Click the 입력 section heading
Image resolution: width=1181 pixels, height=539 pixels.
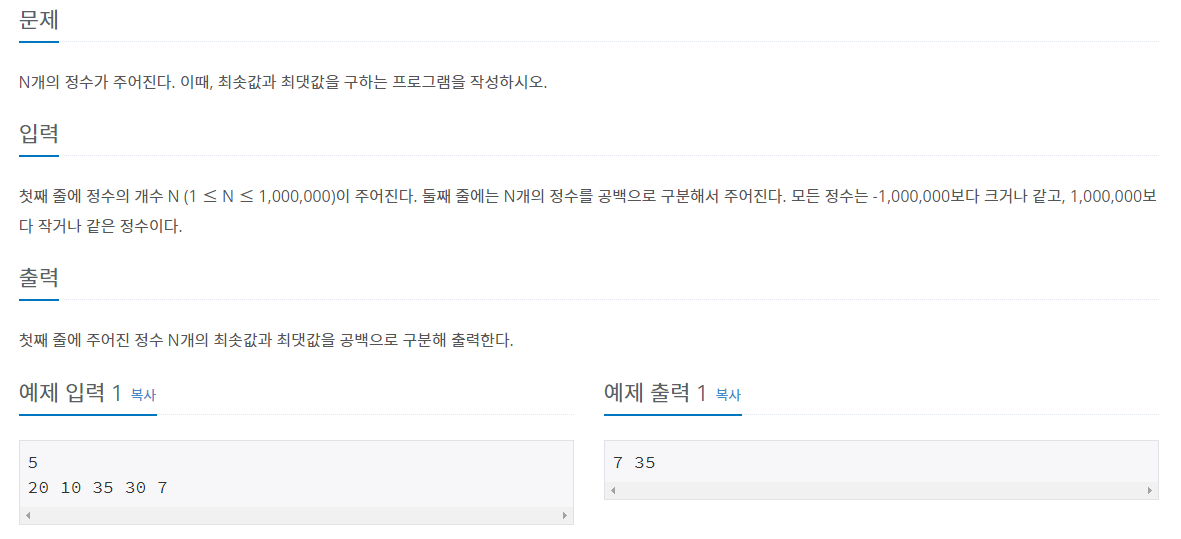[39, 134]
